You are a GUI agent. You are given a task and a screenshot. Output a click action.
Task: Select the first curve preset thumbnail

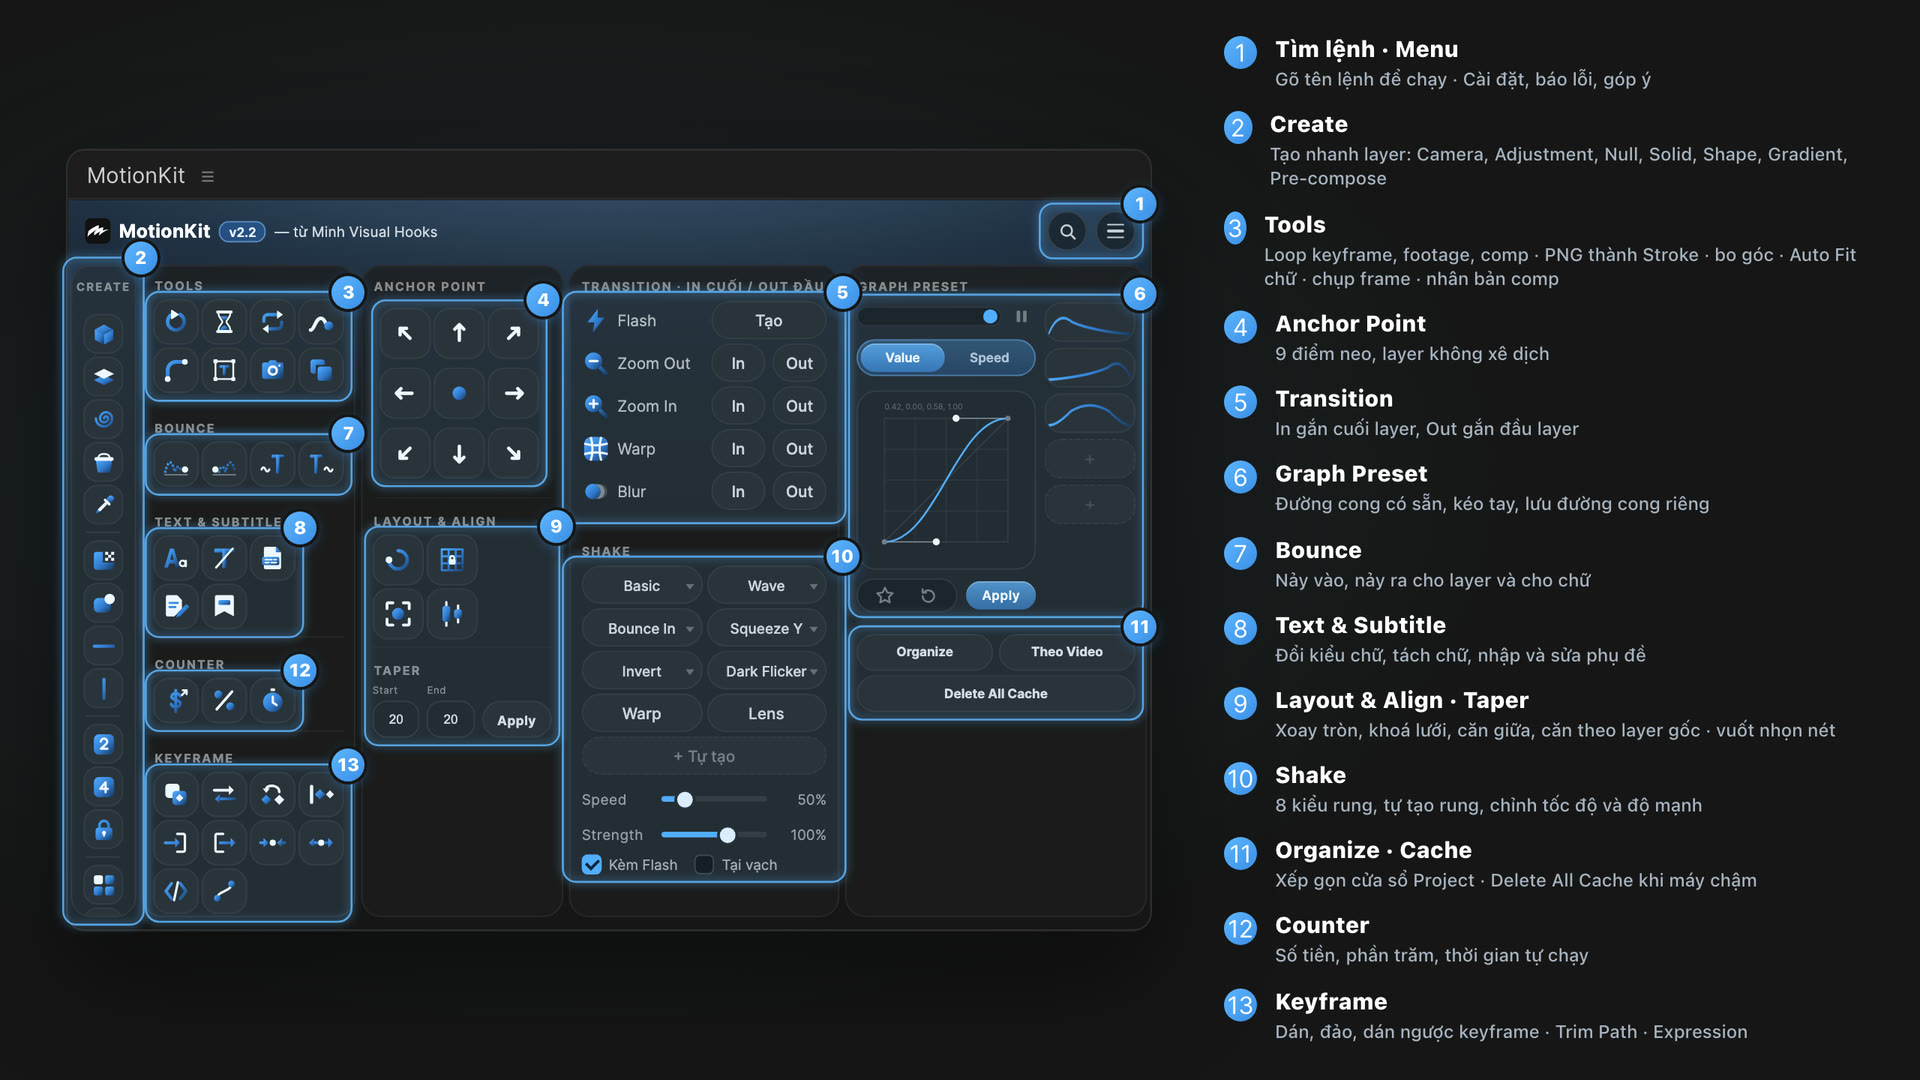tap(1089, 325)
